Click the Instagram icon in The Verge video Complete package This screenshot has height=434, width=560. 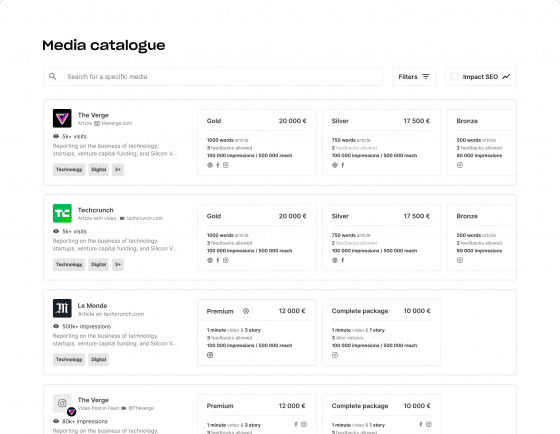(429, 424)
